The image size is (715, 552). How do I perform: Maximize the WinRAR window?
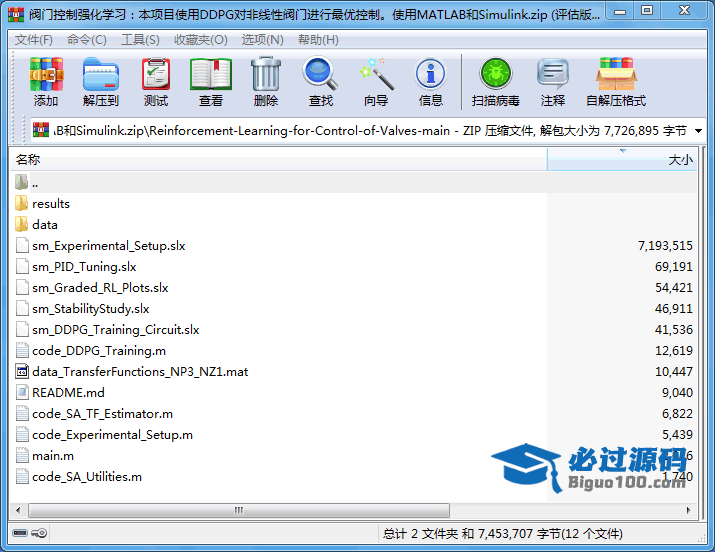(647, 12)
